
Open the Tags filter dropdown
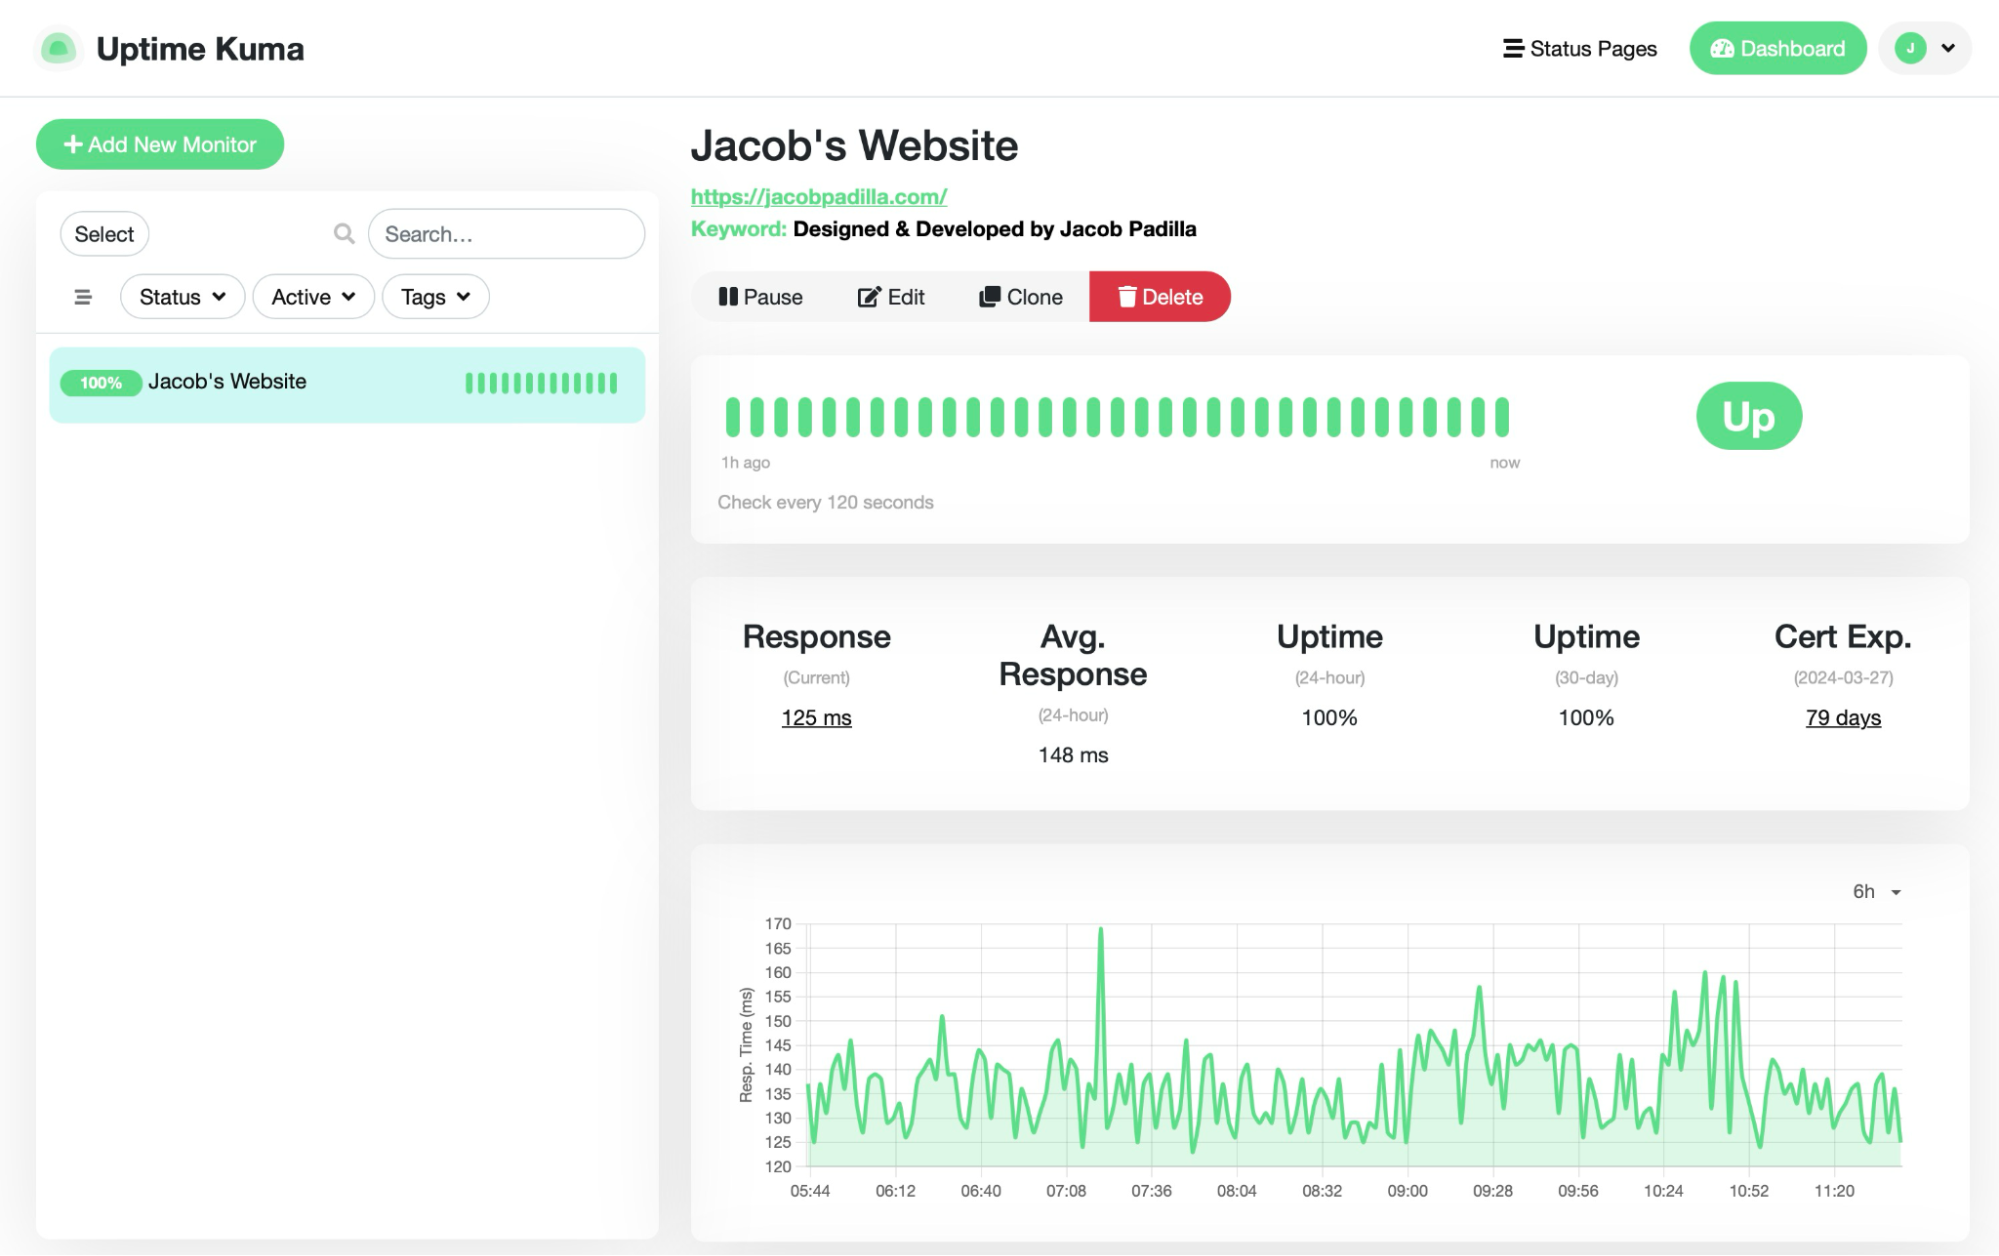point(435,296)
